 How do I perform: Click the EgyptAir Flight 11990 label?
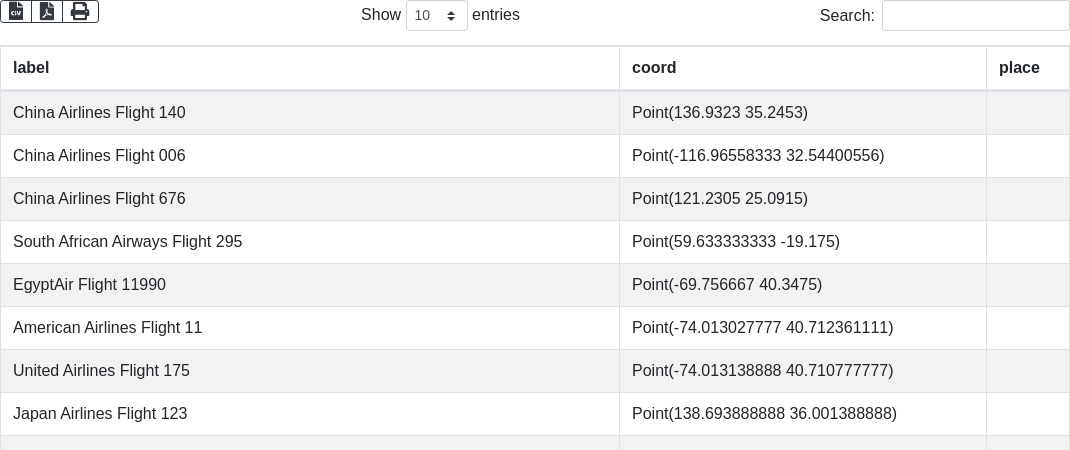click(x=89, y=285)
